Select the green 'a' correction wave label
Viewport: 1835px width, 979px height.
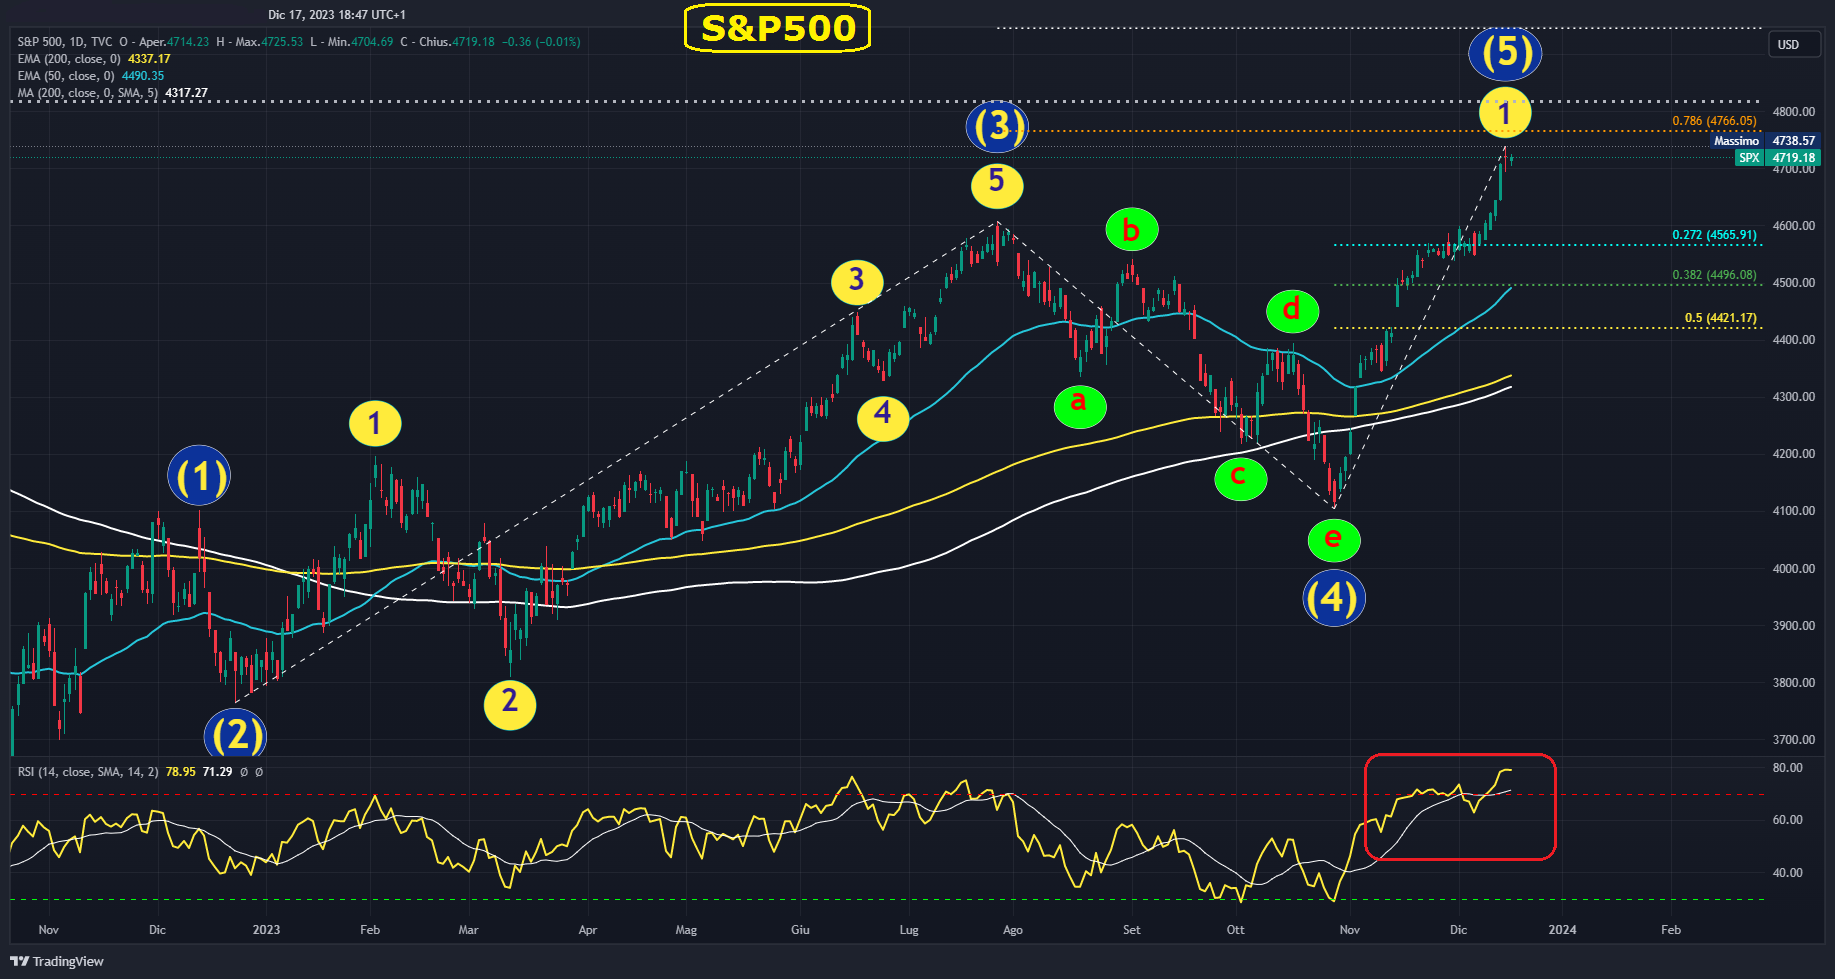[x=1080, y=405]
